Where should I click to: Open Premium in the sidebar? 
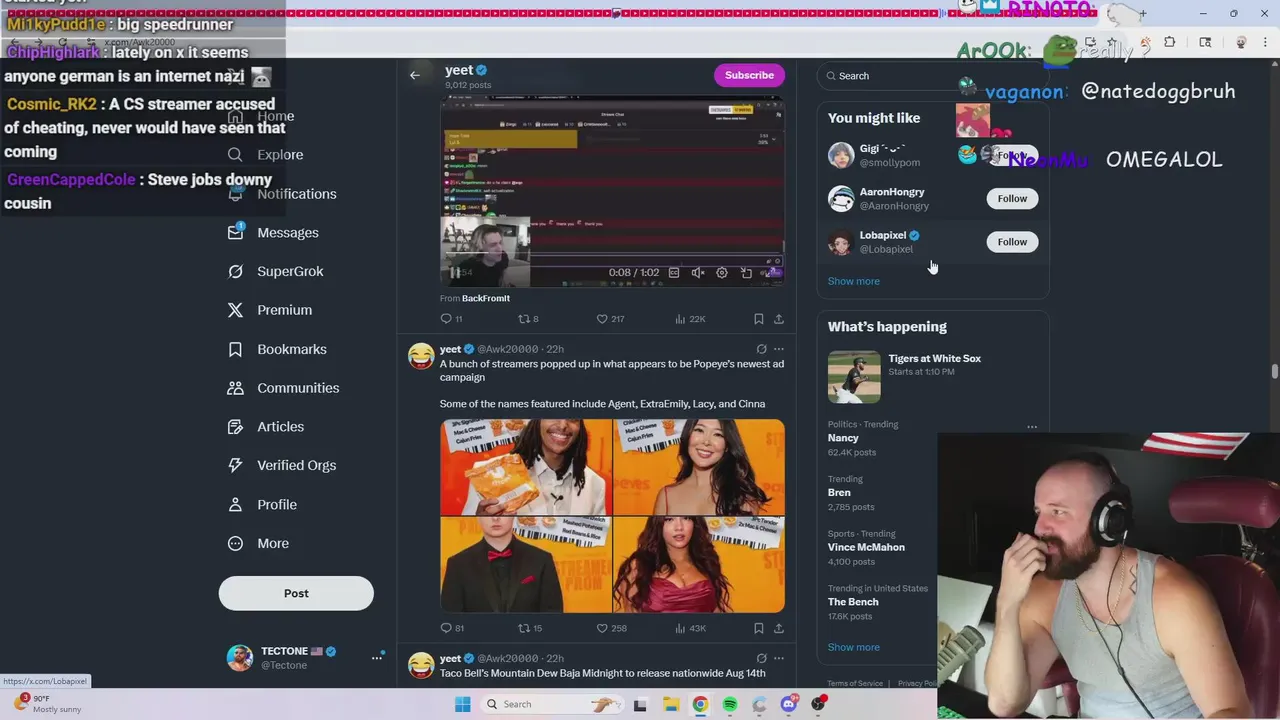coord(270,310)
